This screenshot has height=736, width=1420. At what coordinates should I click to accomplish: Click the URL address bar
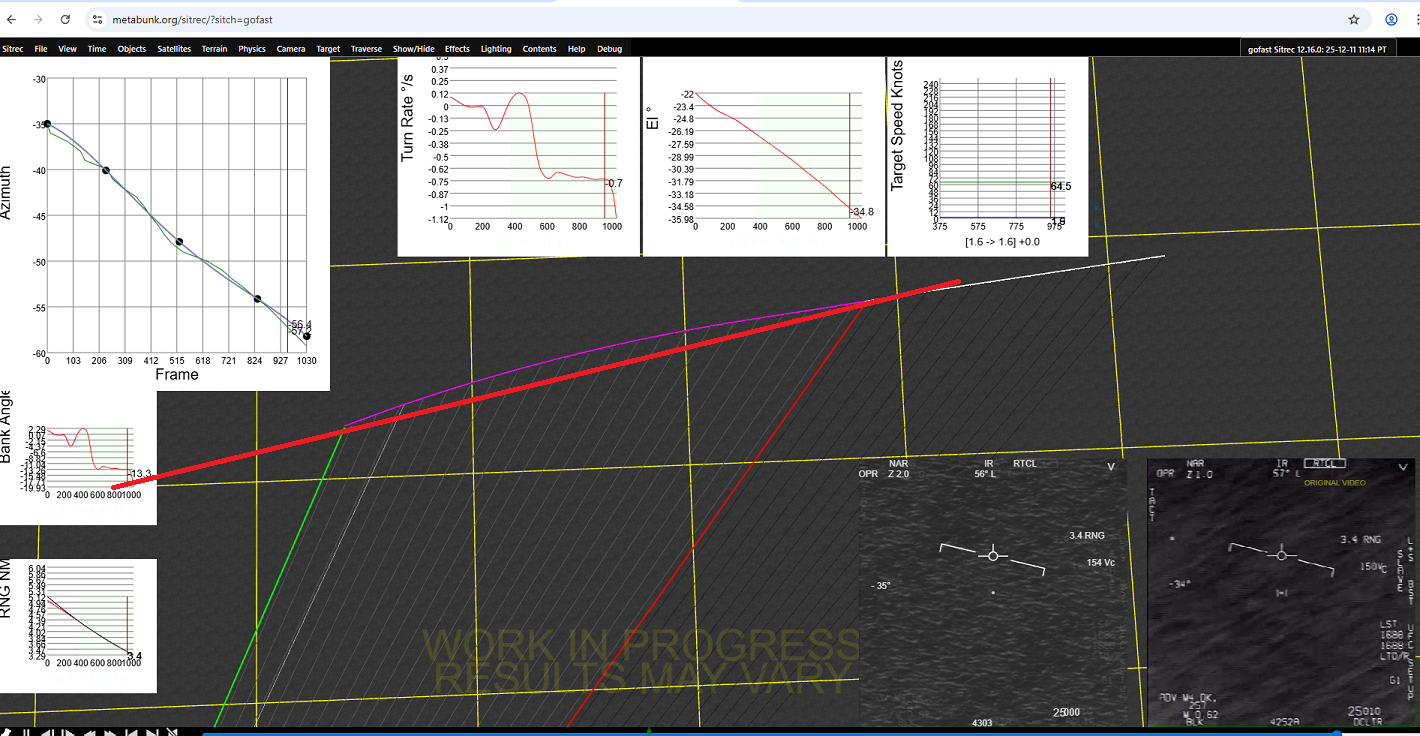pyautogui.click(x=700, y=19)
